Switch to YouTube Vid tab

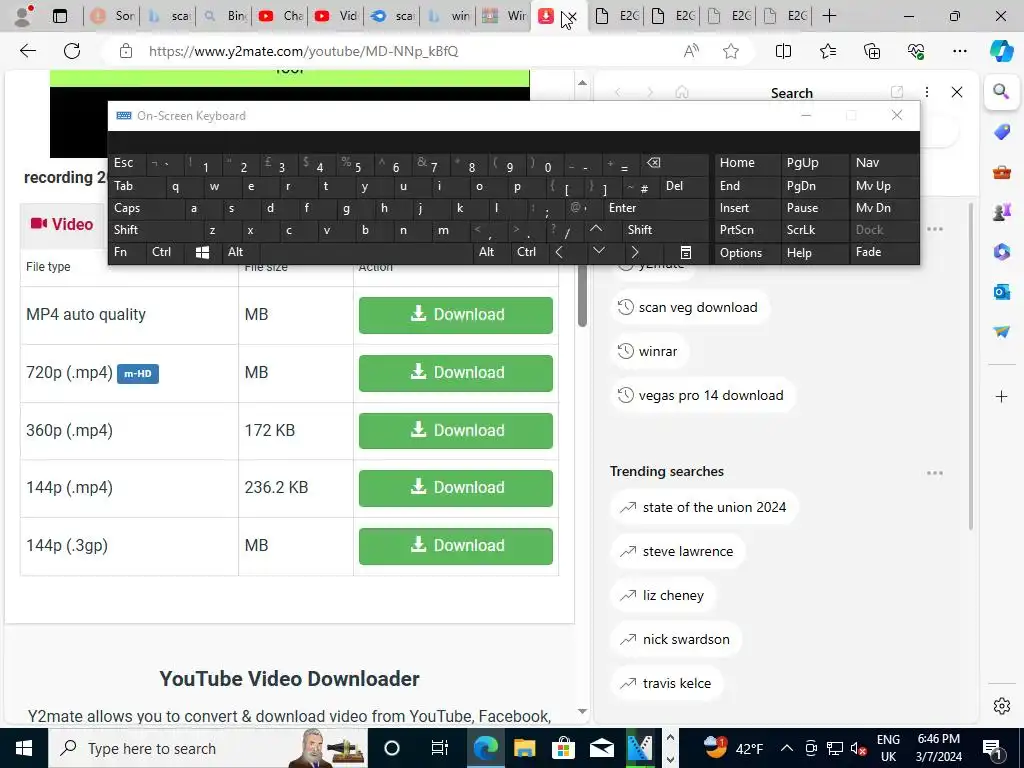coord(336,16)
